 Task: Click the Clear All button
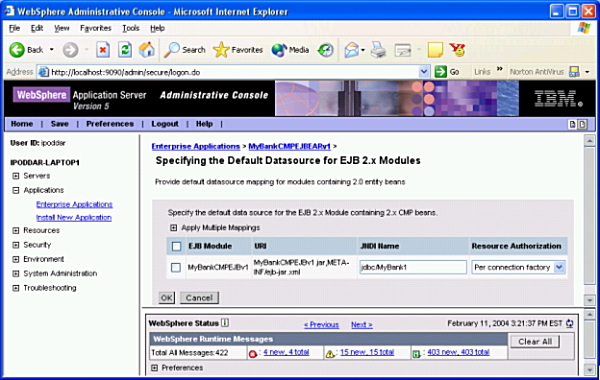535,341
